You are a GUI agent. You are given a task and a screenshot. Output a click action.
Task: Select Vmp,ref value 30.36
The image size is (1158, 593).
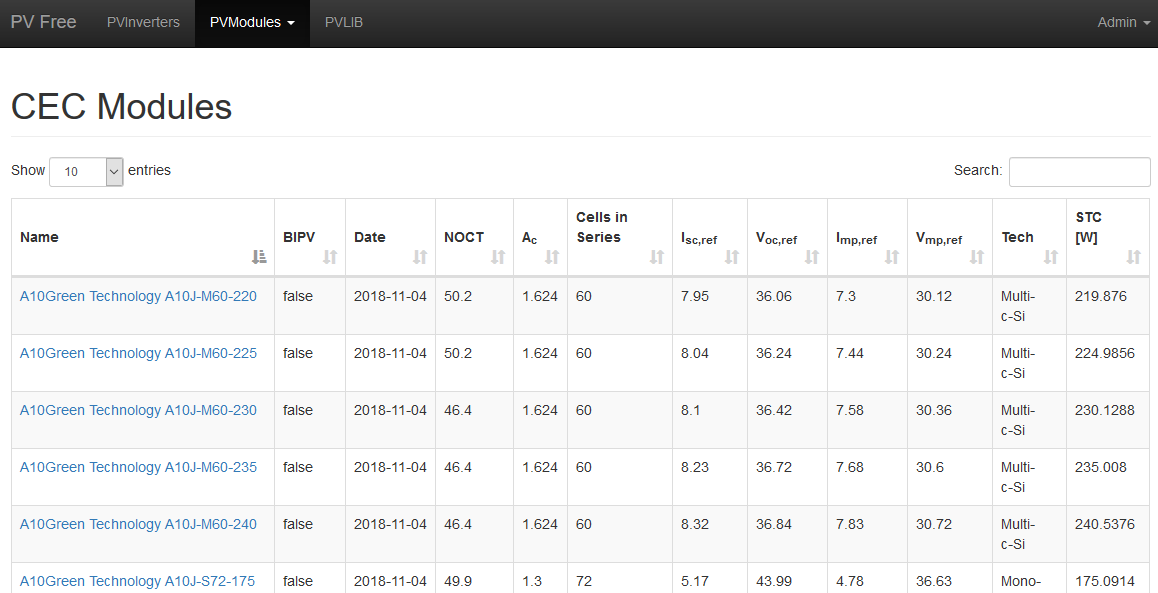click(x=933, y=410)
